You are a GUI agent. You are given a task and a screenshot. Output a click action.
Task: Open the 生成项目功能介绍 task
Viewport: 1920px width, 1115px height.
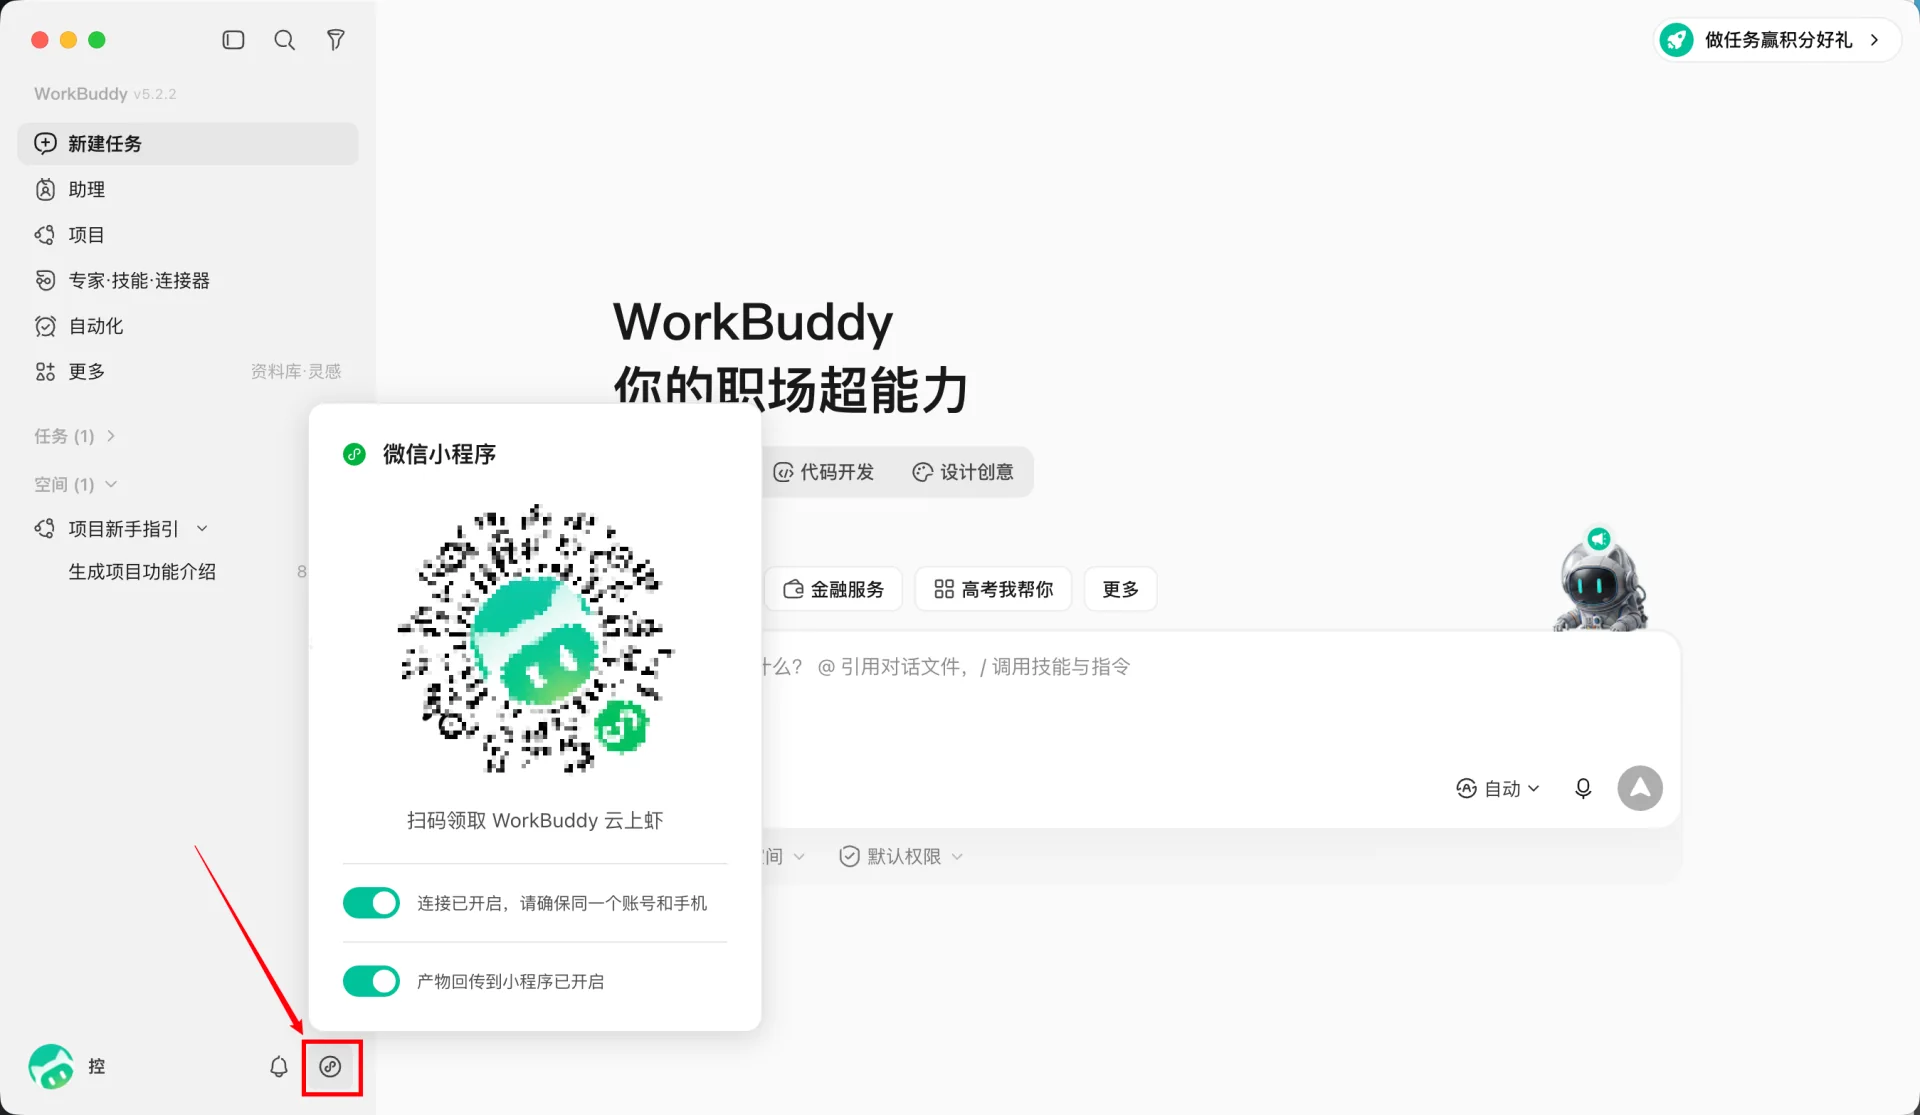(x=142, y=571)
